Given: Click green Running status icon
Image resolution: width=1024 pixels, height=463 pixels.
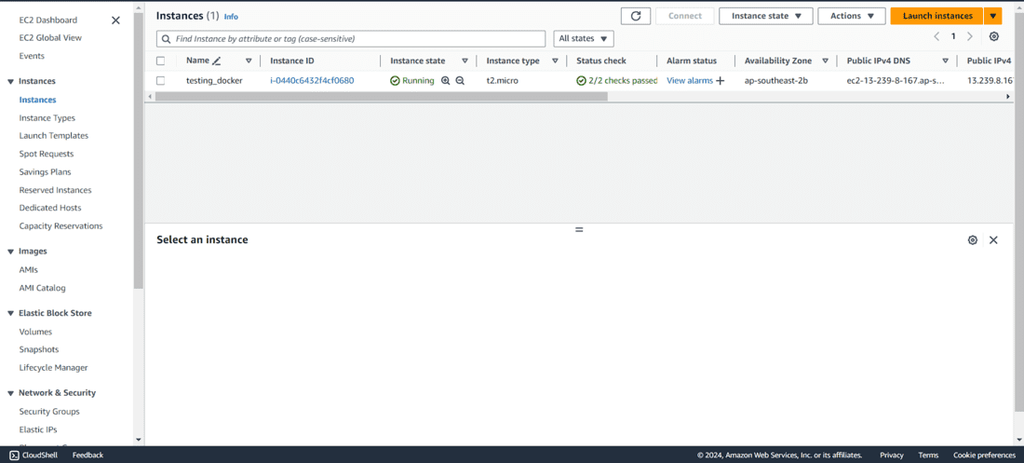Looking at the screenshot, I should click(x=394, y=81).
